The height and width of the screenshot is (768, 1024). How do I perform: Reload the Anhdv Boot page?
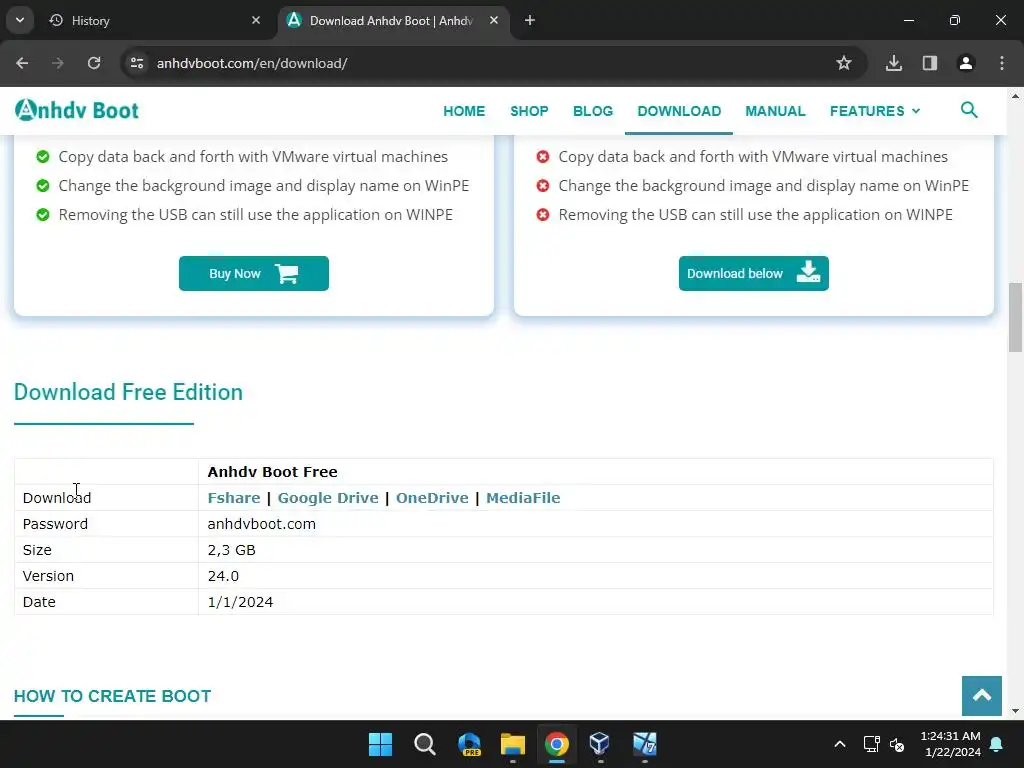(x=94, y=63)
